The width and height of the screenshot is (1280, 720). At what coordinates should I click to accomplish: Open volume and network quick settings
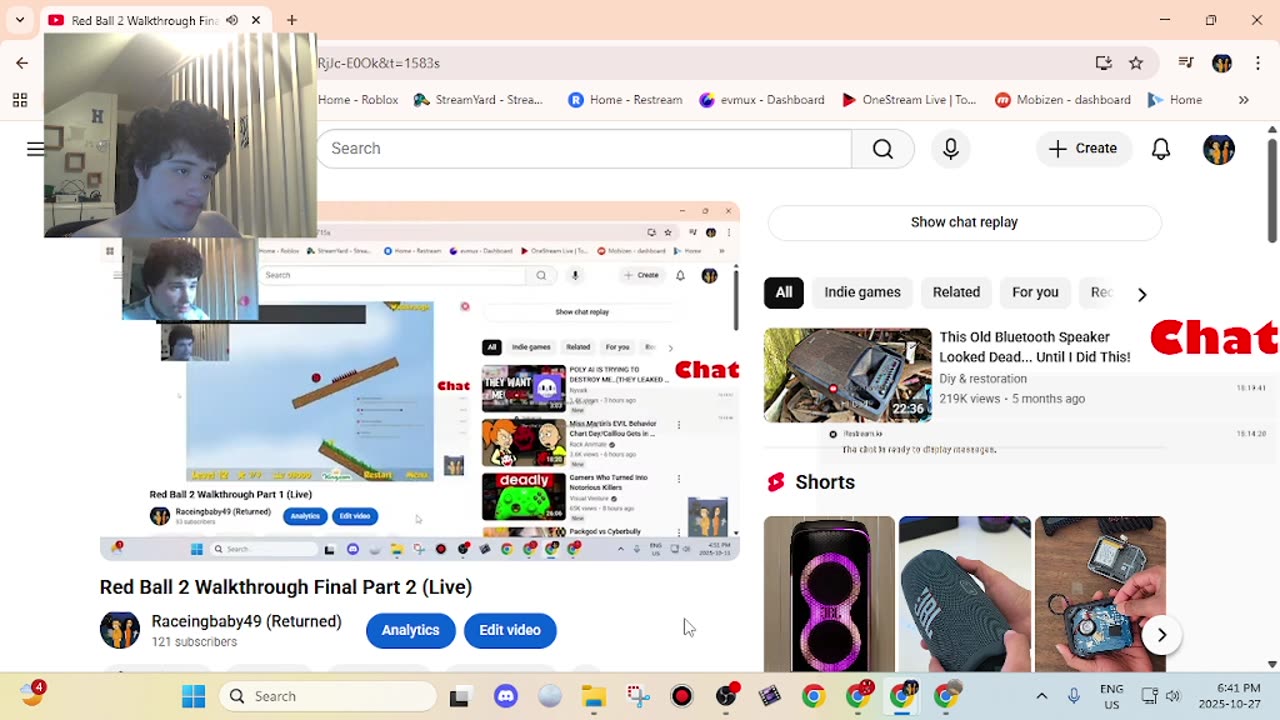[x=1161, y=696]
